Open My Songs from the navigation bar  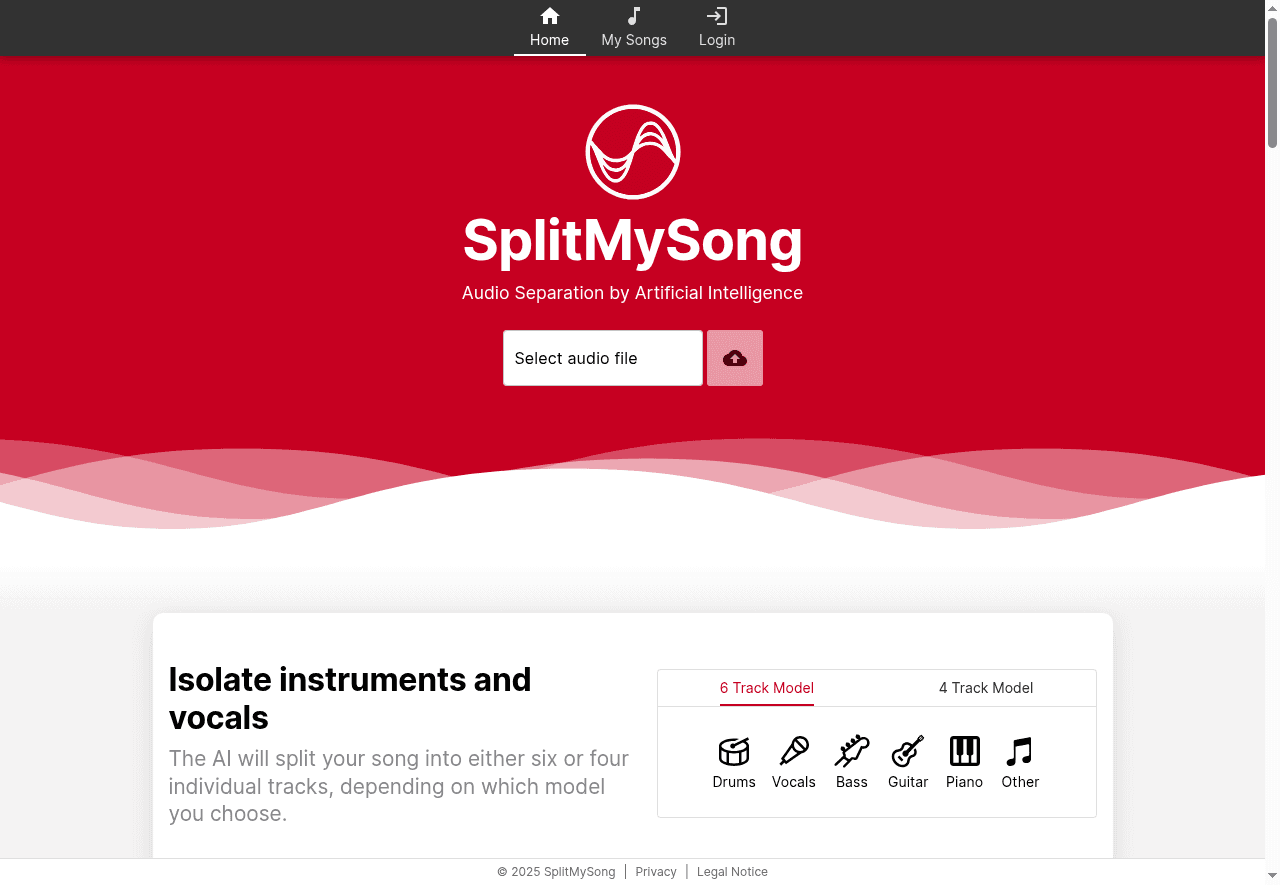click(x=634, y=27)
